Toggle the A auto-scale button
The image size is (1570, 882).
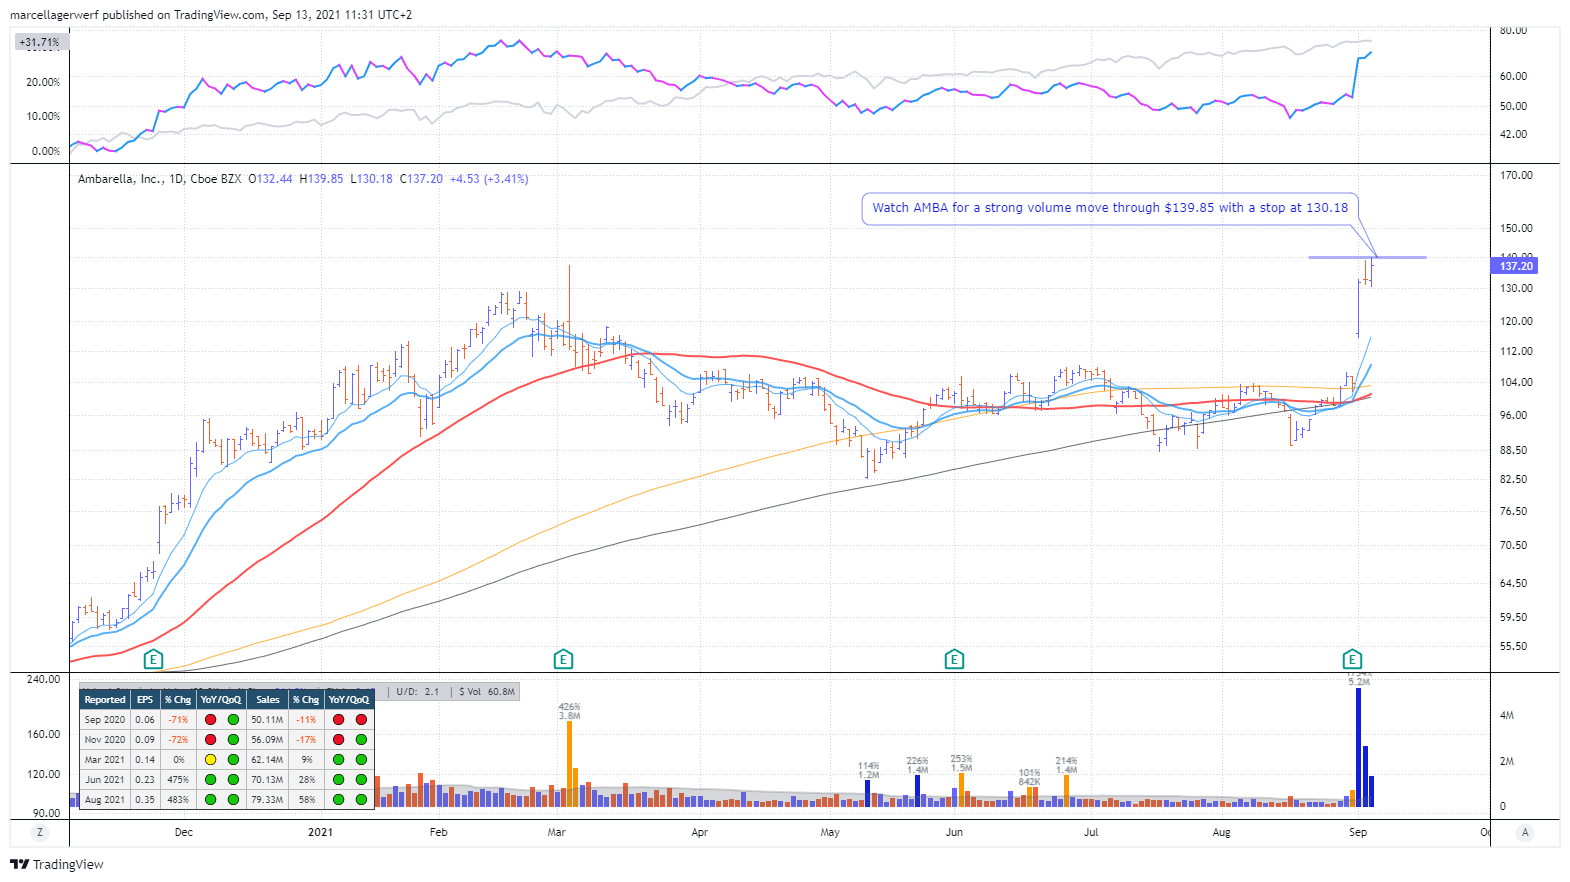point(1525,832)
